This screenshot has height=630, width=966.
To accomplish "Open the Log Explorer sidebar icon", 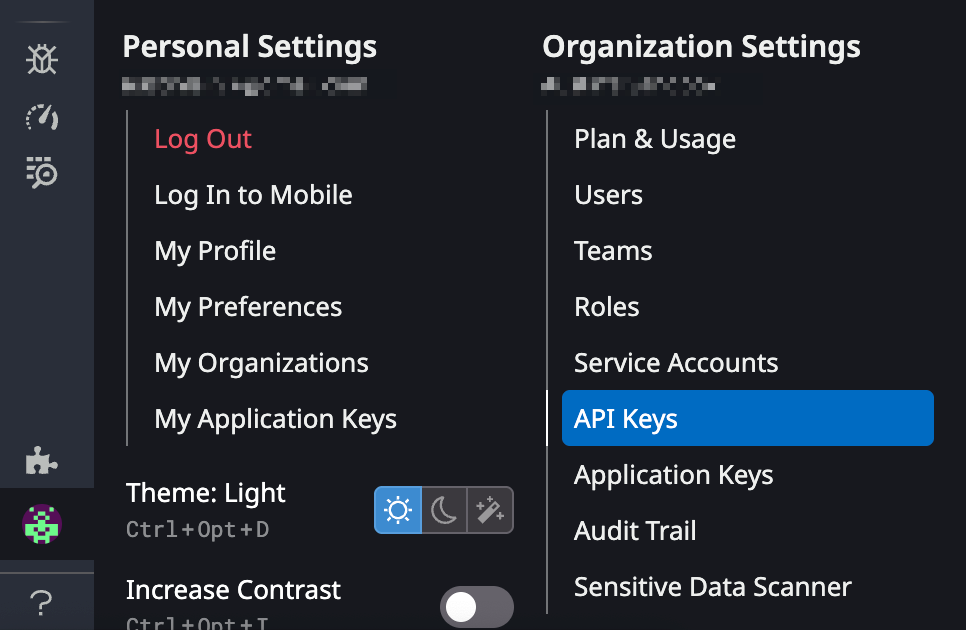I will coord(41,173).
